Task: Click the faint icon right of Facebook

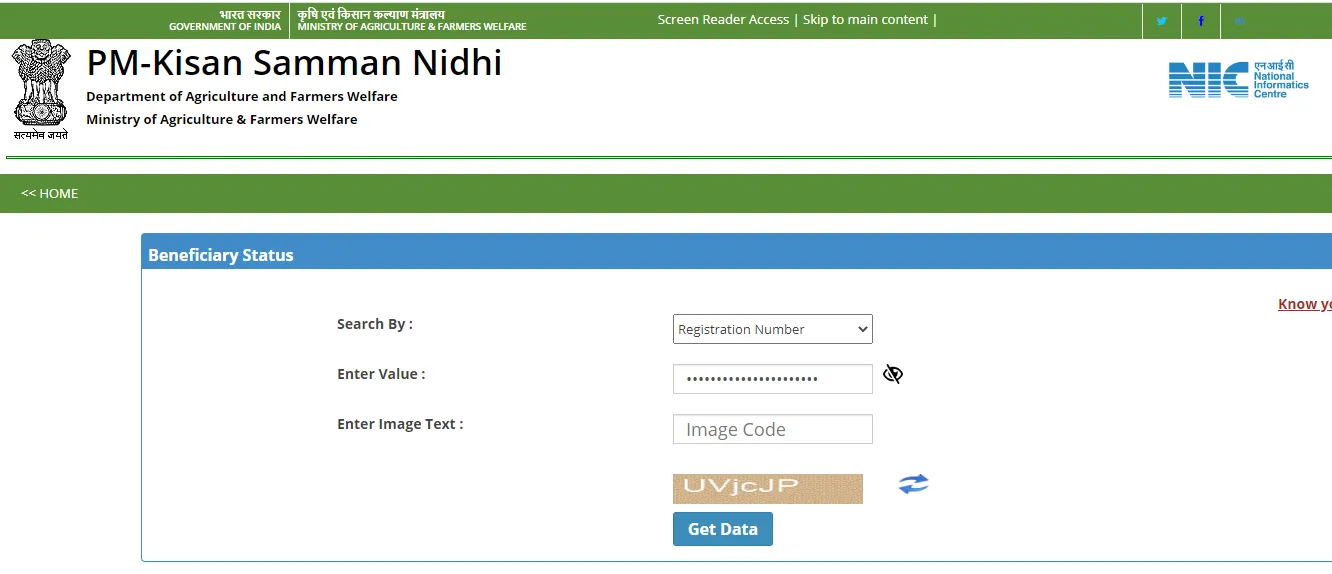Action: coord(1240,21)
